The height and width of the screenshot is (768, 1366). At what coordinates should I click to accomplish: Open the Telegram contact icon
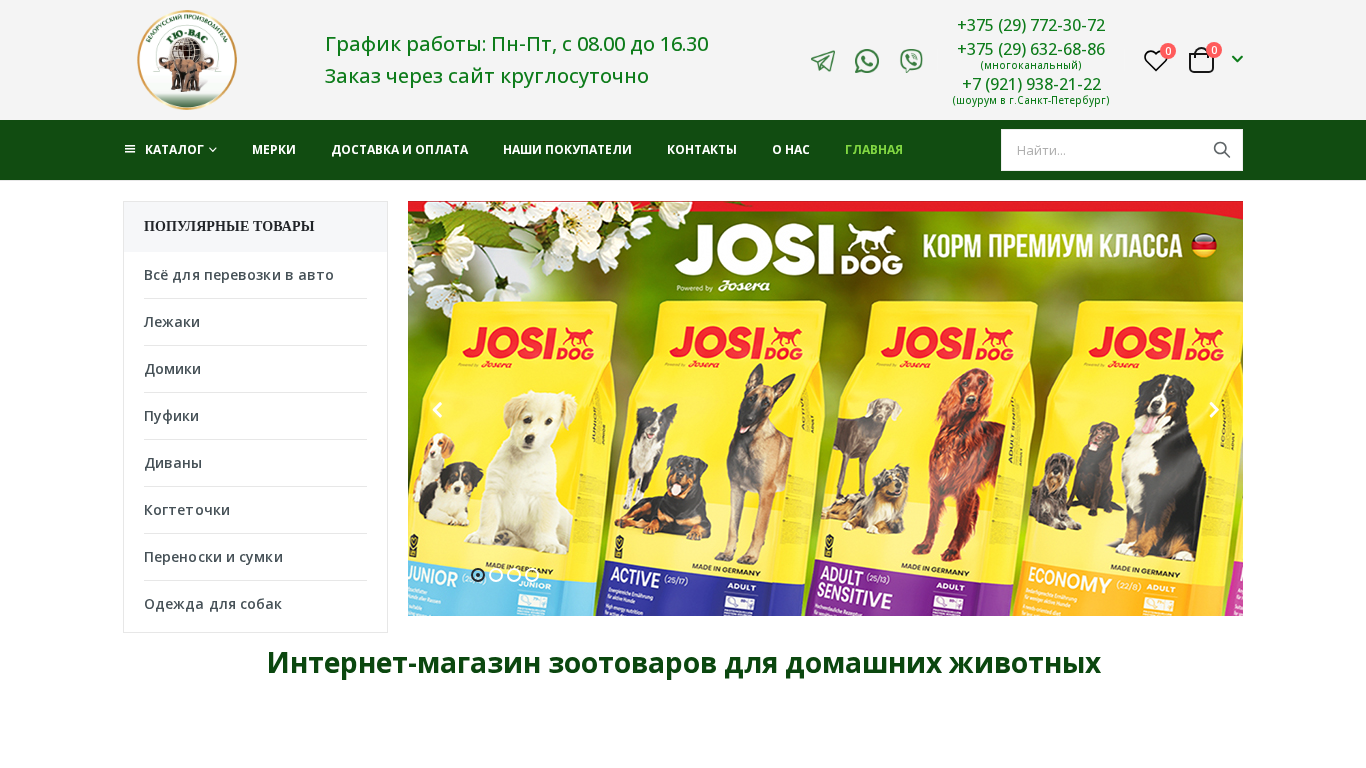823,61
